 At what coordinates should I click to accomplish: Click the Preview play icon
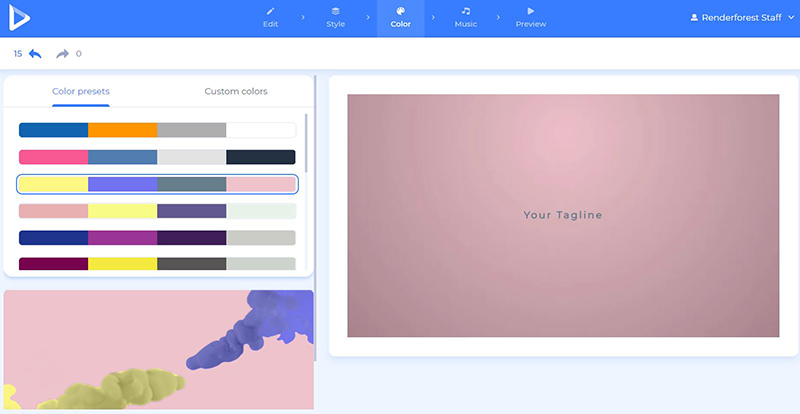(x=531, y=11)
